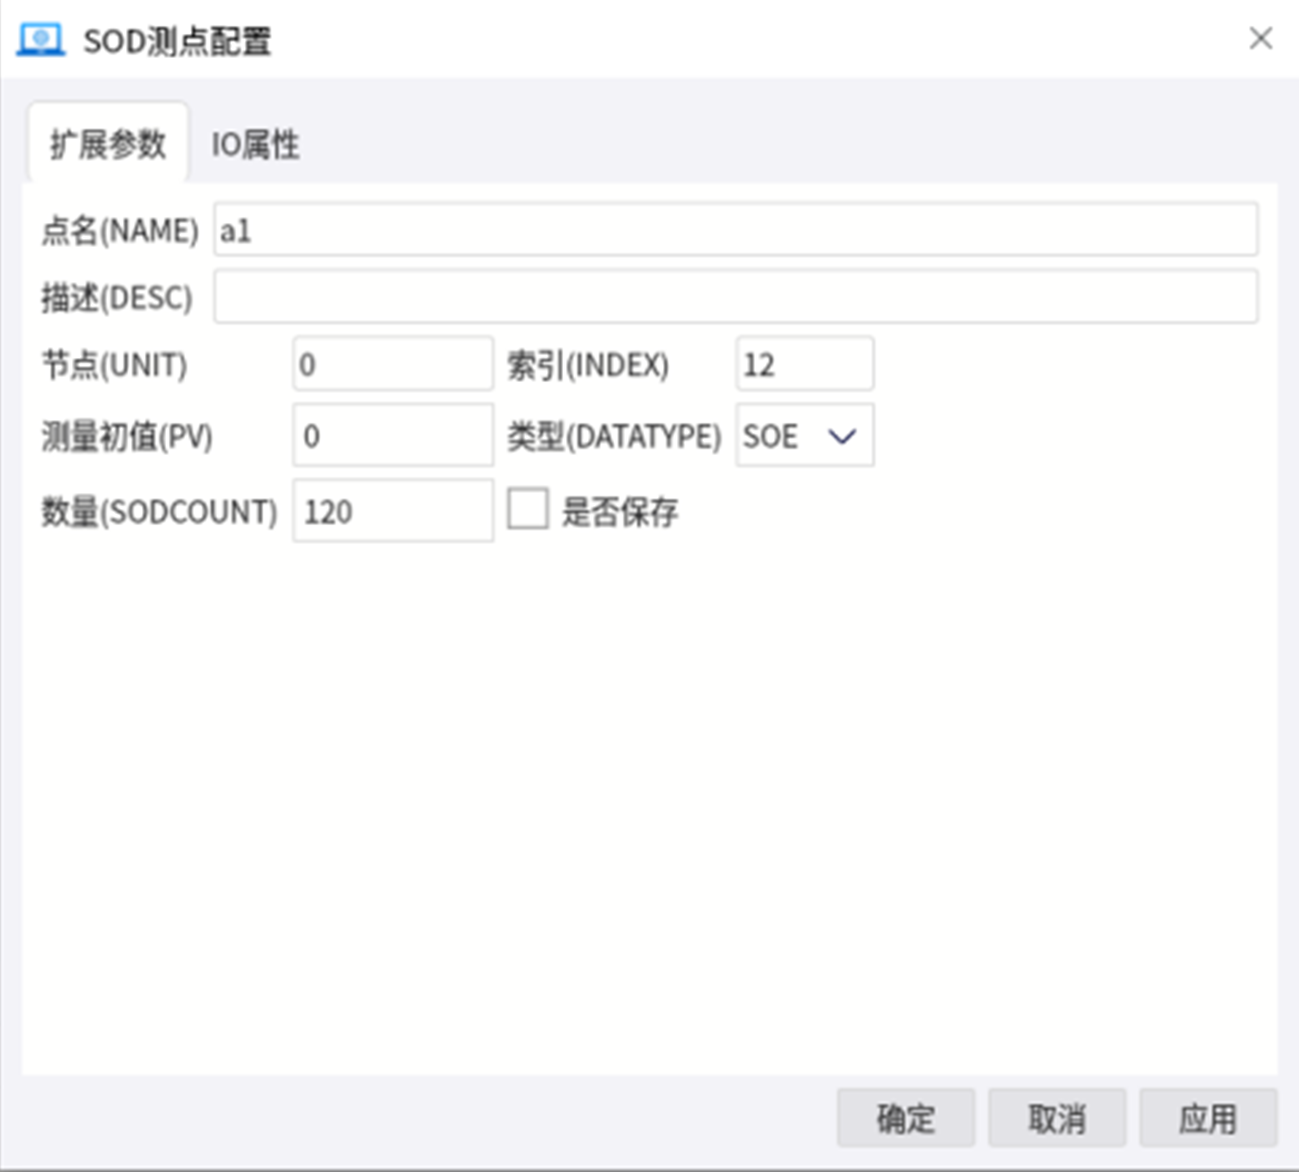
Task: Open the IO属性 tab
Action: [x=255, y=145]
